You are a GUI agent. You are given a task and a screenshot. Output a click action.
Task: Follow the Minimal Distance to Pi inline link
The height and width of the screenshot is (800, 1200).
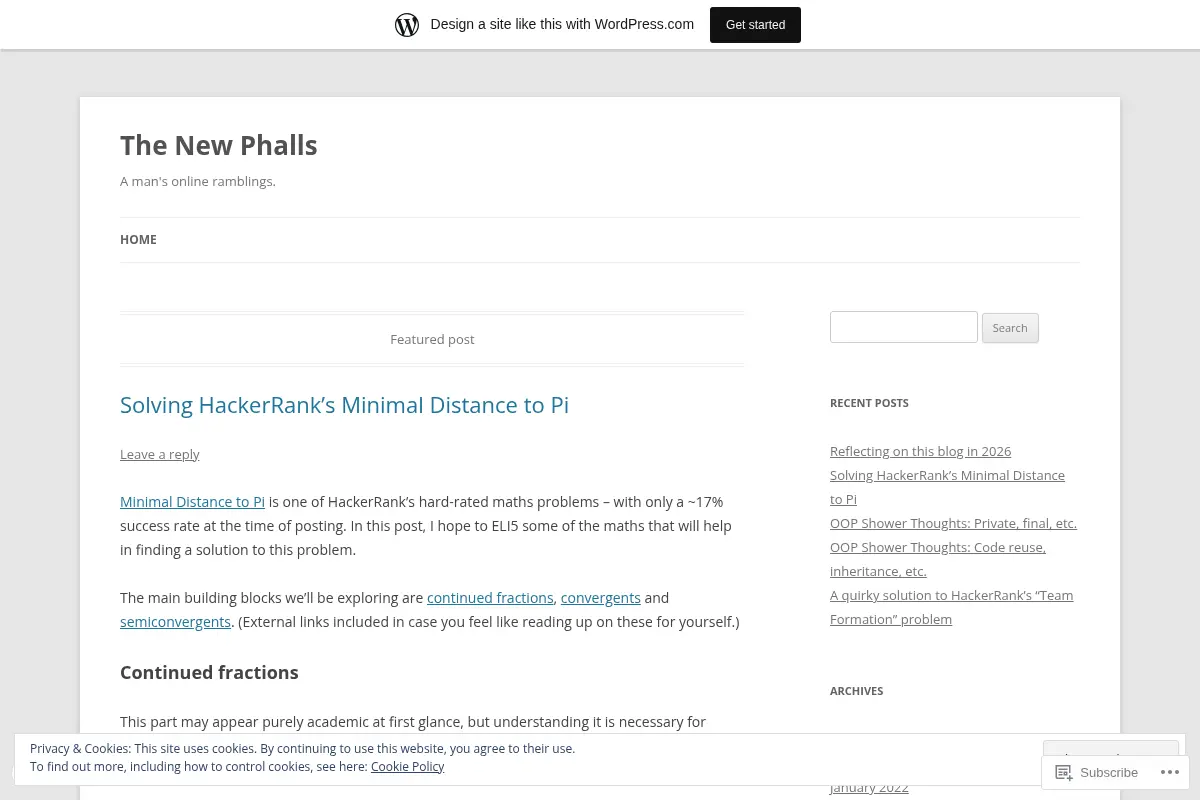click(192, 502)
